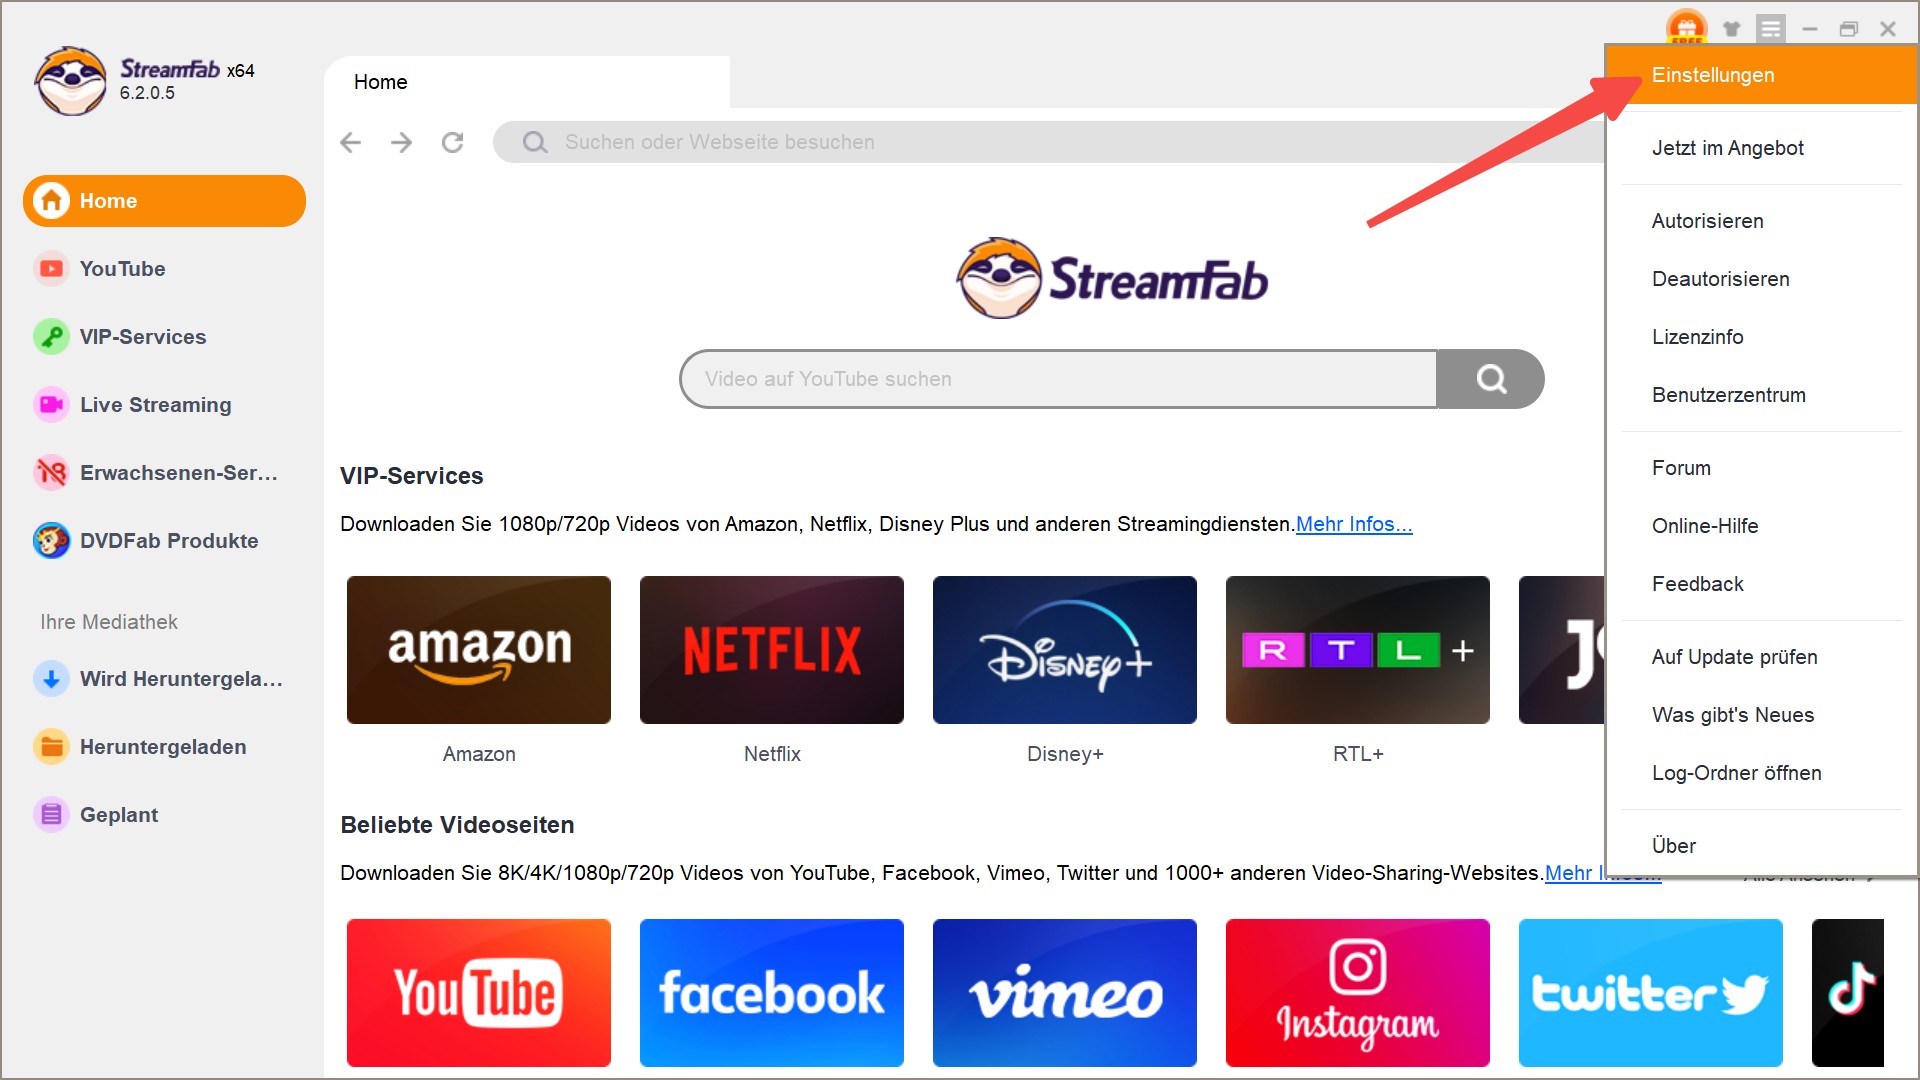Viewport: 1920px width, 1080px height.
Task: Select Jetzt im Angebot menu entry
Action: click(x=1762, y=148)
